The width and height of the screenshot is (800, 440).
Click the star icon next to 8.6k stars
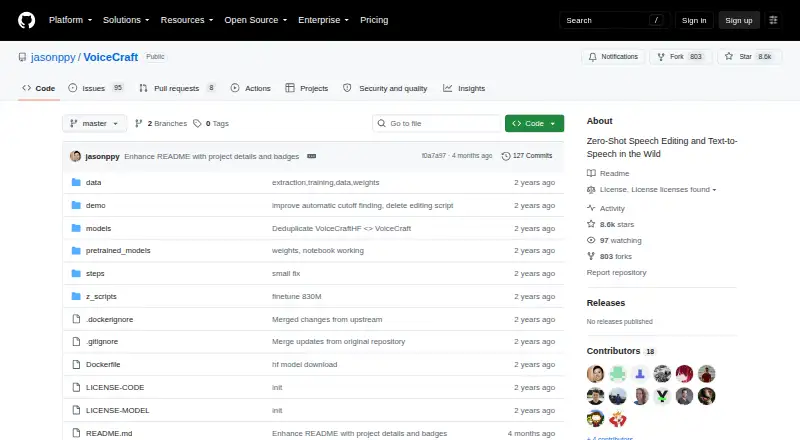coord(591,224)
